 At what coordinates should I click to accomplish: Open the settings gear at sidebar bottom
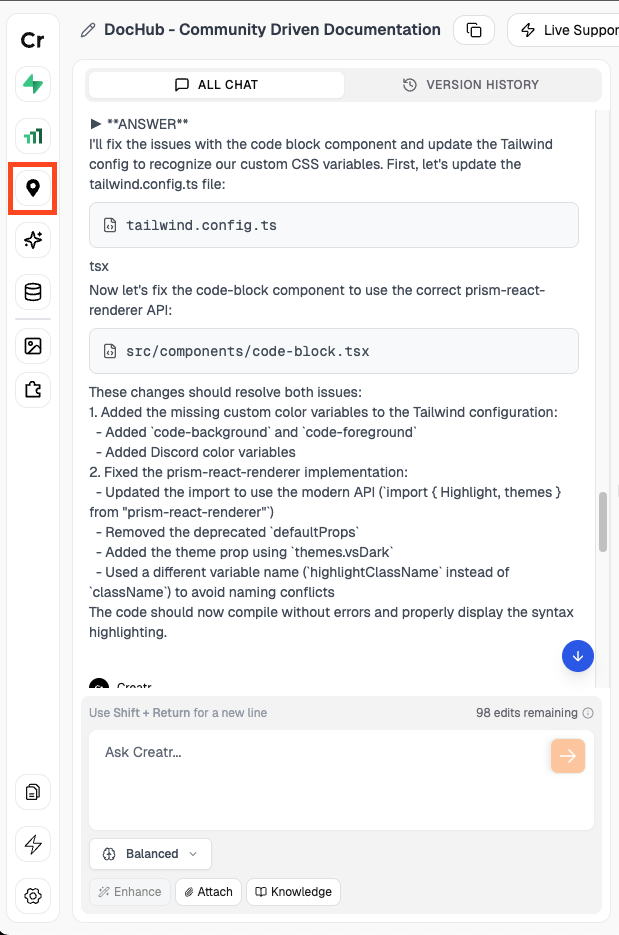click(x=32, y=897)
